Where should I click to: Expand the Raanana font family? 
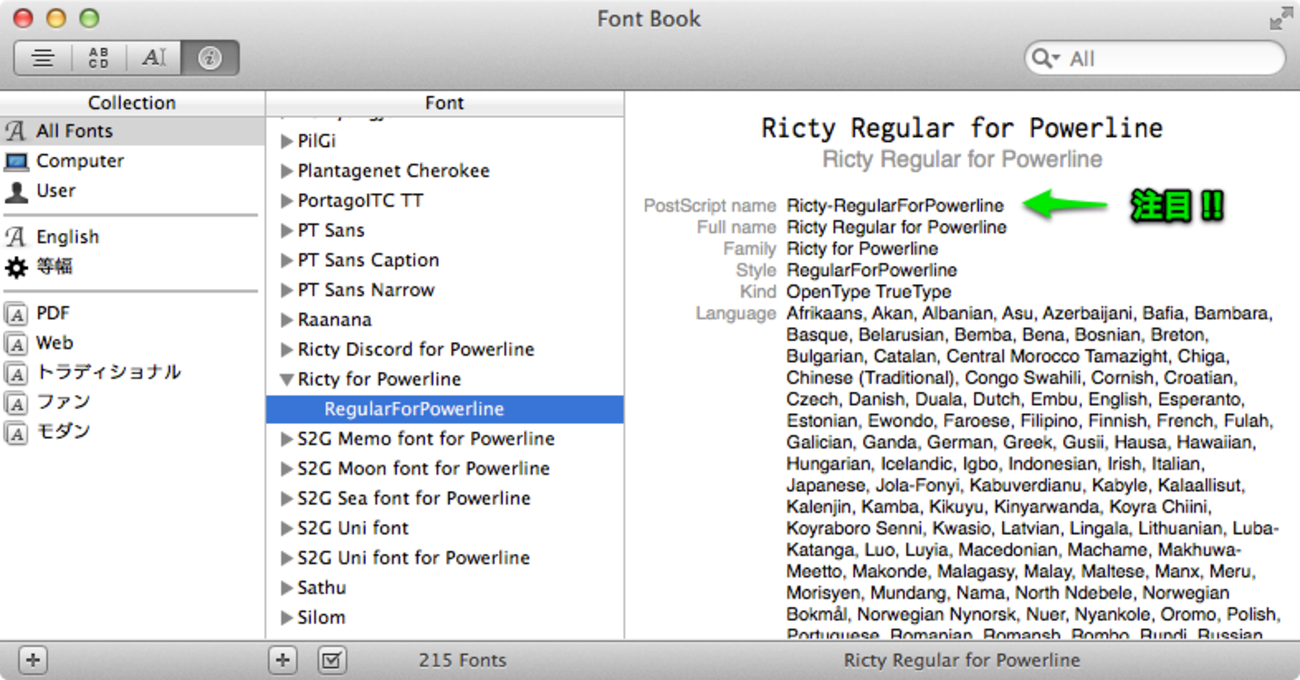[287, 320]
